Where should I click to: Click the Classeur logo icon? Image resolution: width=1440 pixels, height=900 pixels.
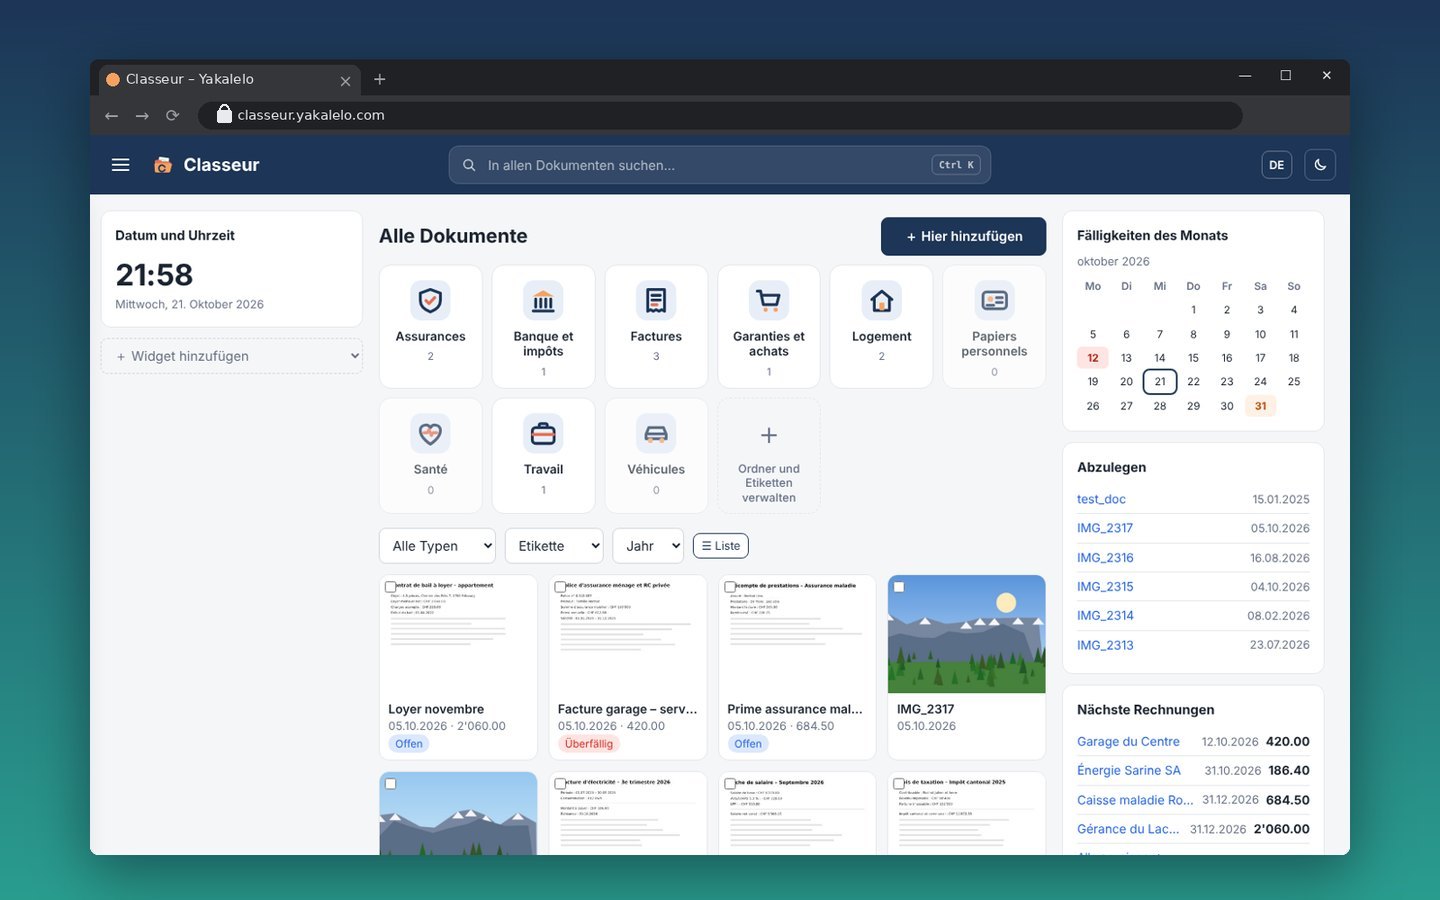click(162, 165)
